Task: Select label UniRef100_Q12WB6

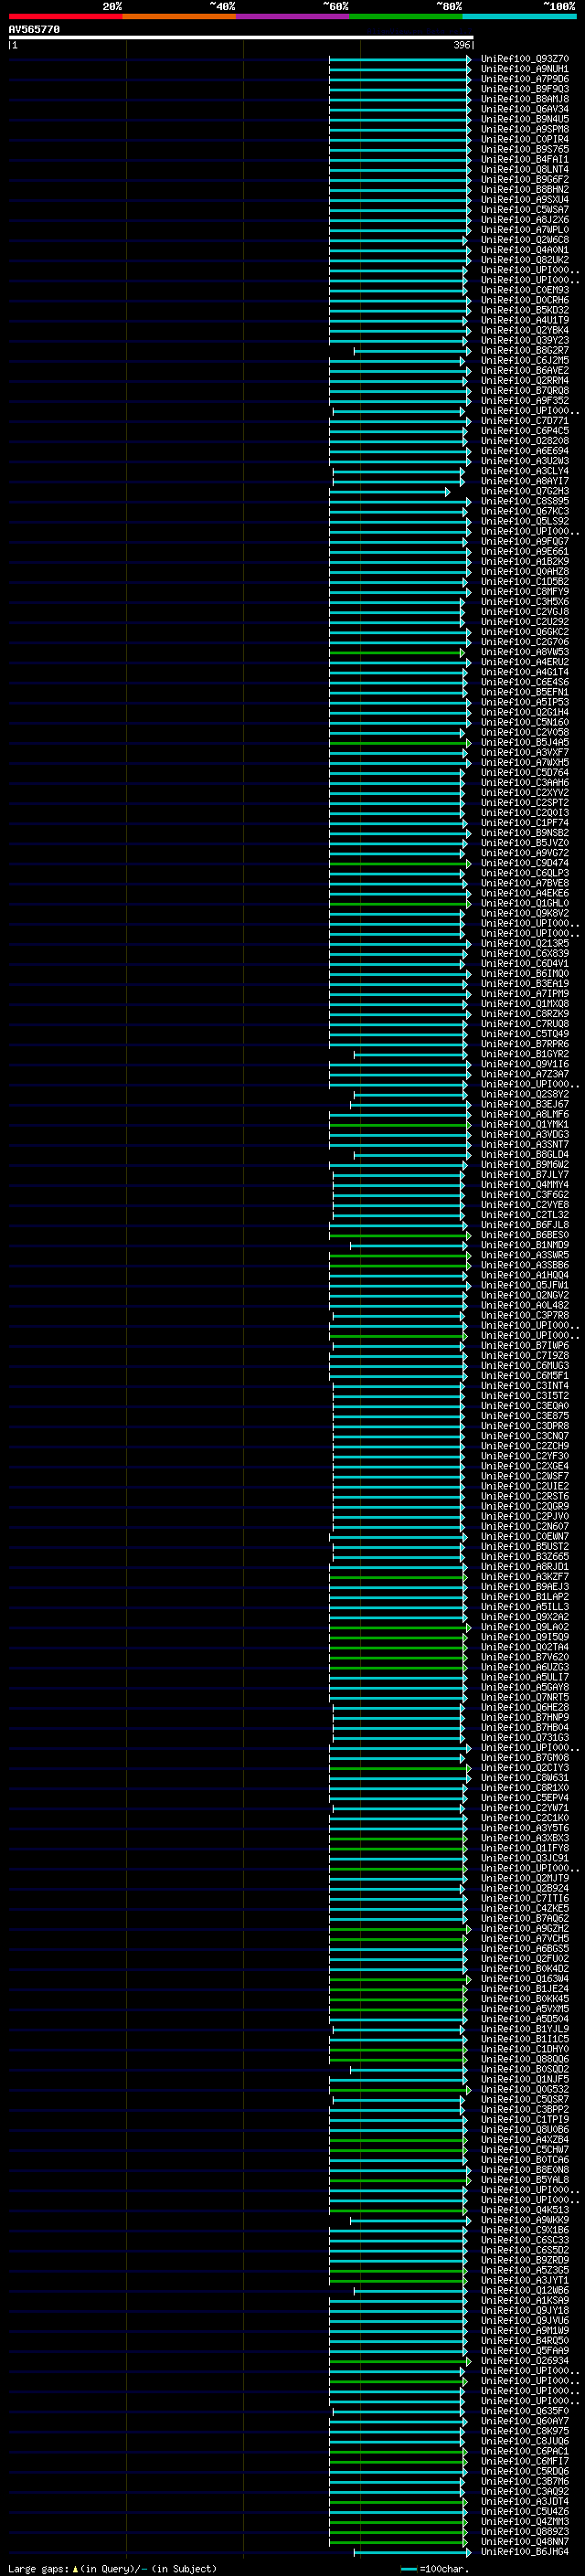Action: 525,2290
